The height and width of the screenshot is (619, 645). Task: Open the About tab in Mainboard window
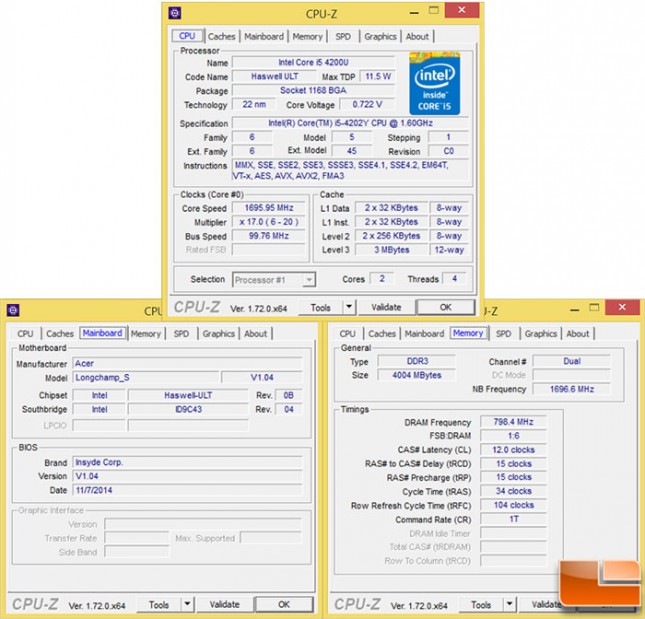(255, 334)
